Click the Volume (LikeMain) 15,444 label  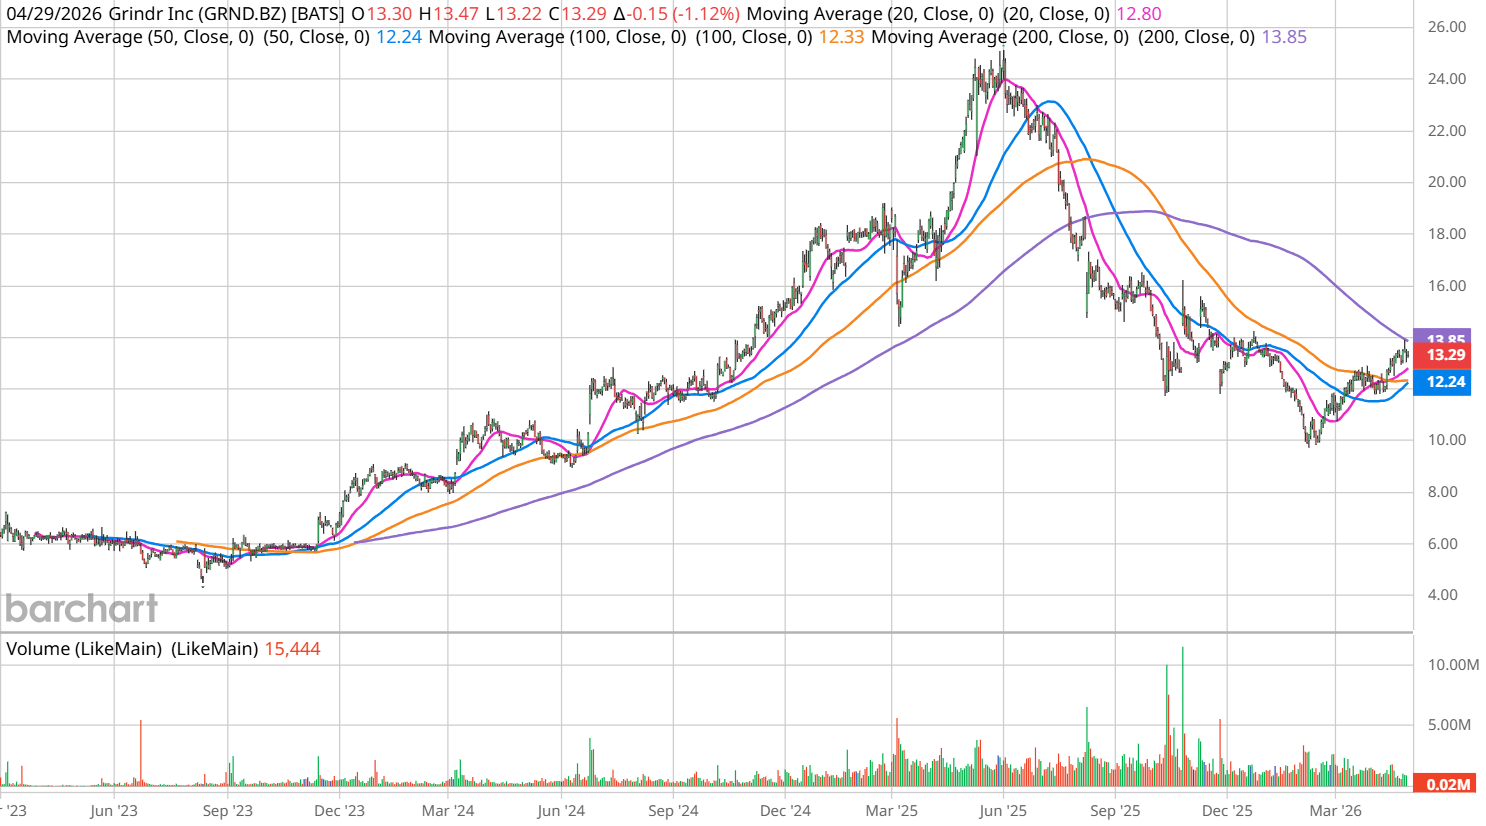coord(292,649)
